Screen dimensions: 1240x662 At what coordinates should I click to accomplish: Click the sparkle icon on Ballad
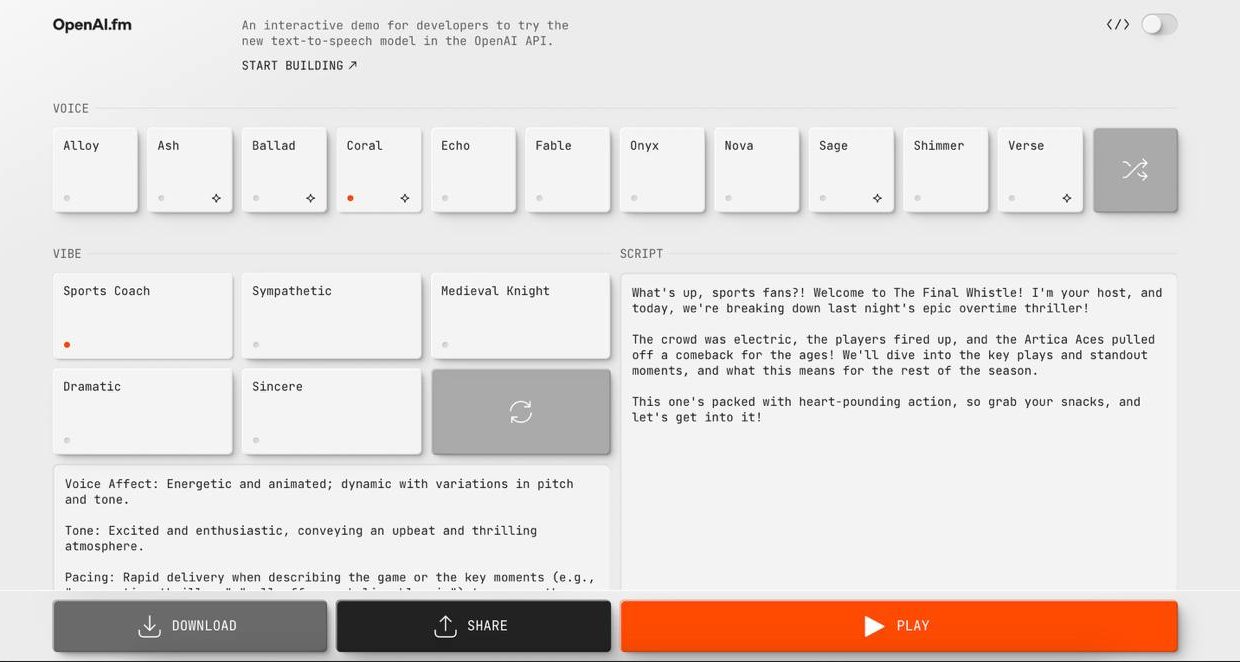(310, 198)
